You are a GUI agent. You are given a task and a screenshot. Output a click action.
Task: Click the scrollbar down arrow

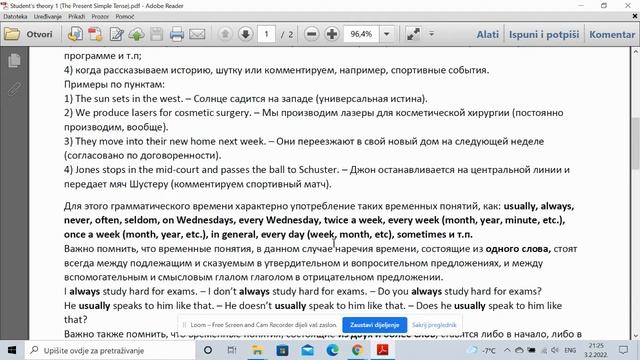click(x=636, y=336)
